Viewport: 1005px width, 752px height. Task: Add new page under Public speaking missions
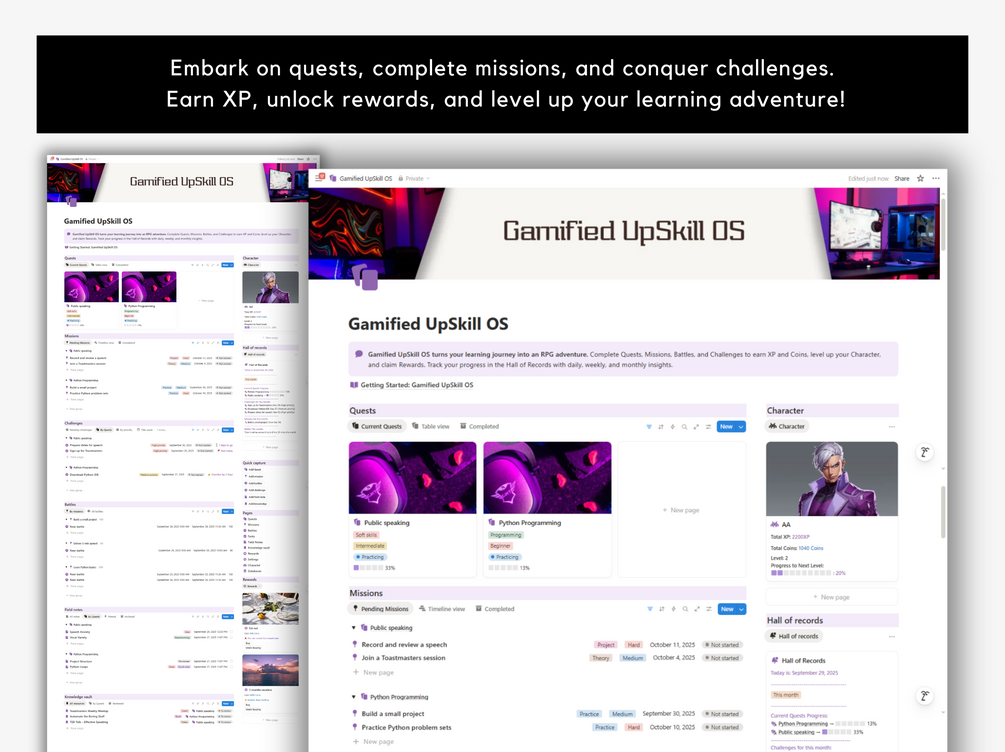[374, 673]
